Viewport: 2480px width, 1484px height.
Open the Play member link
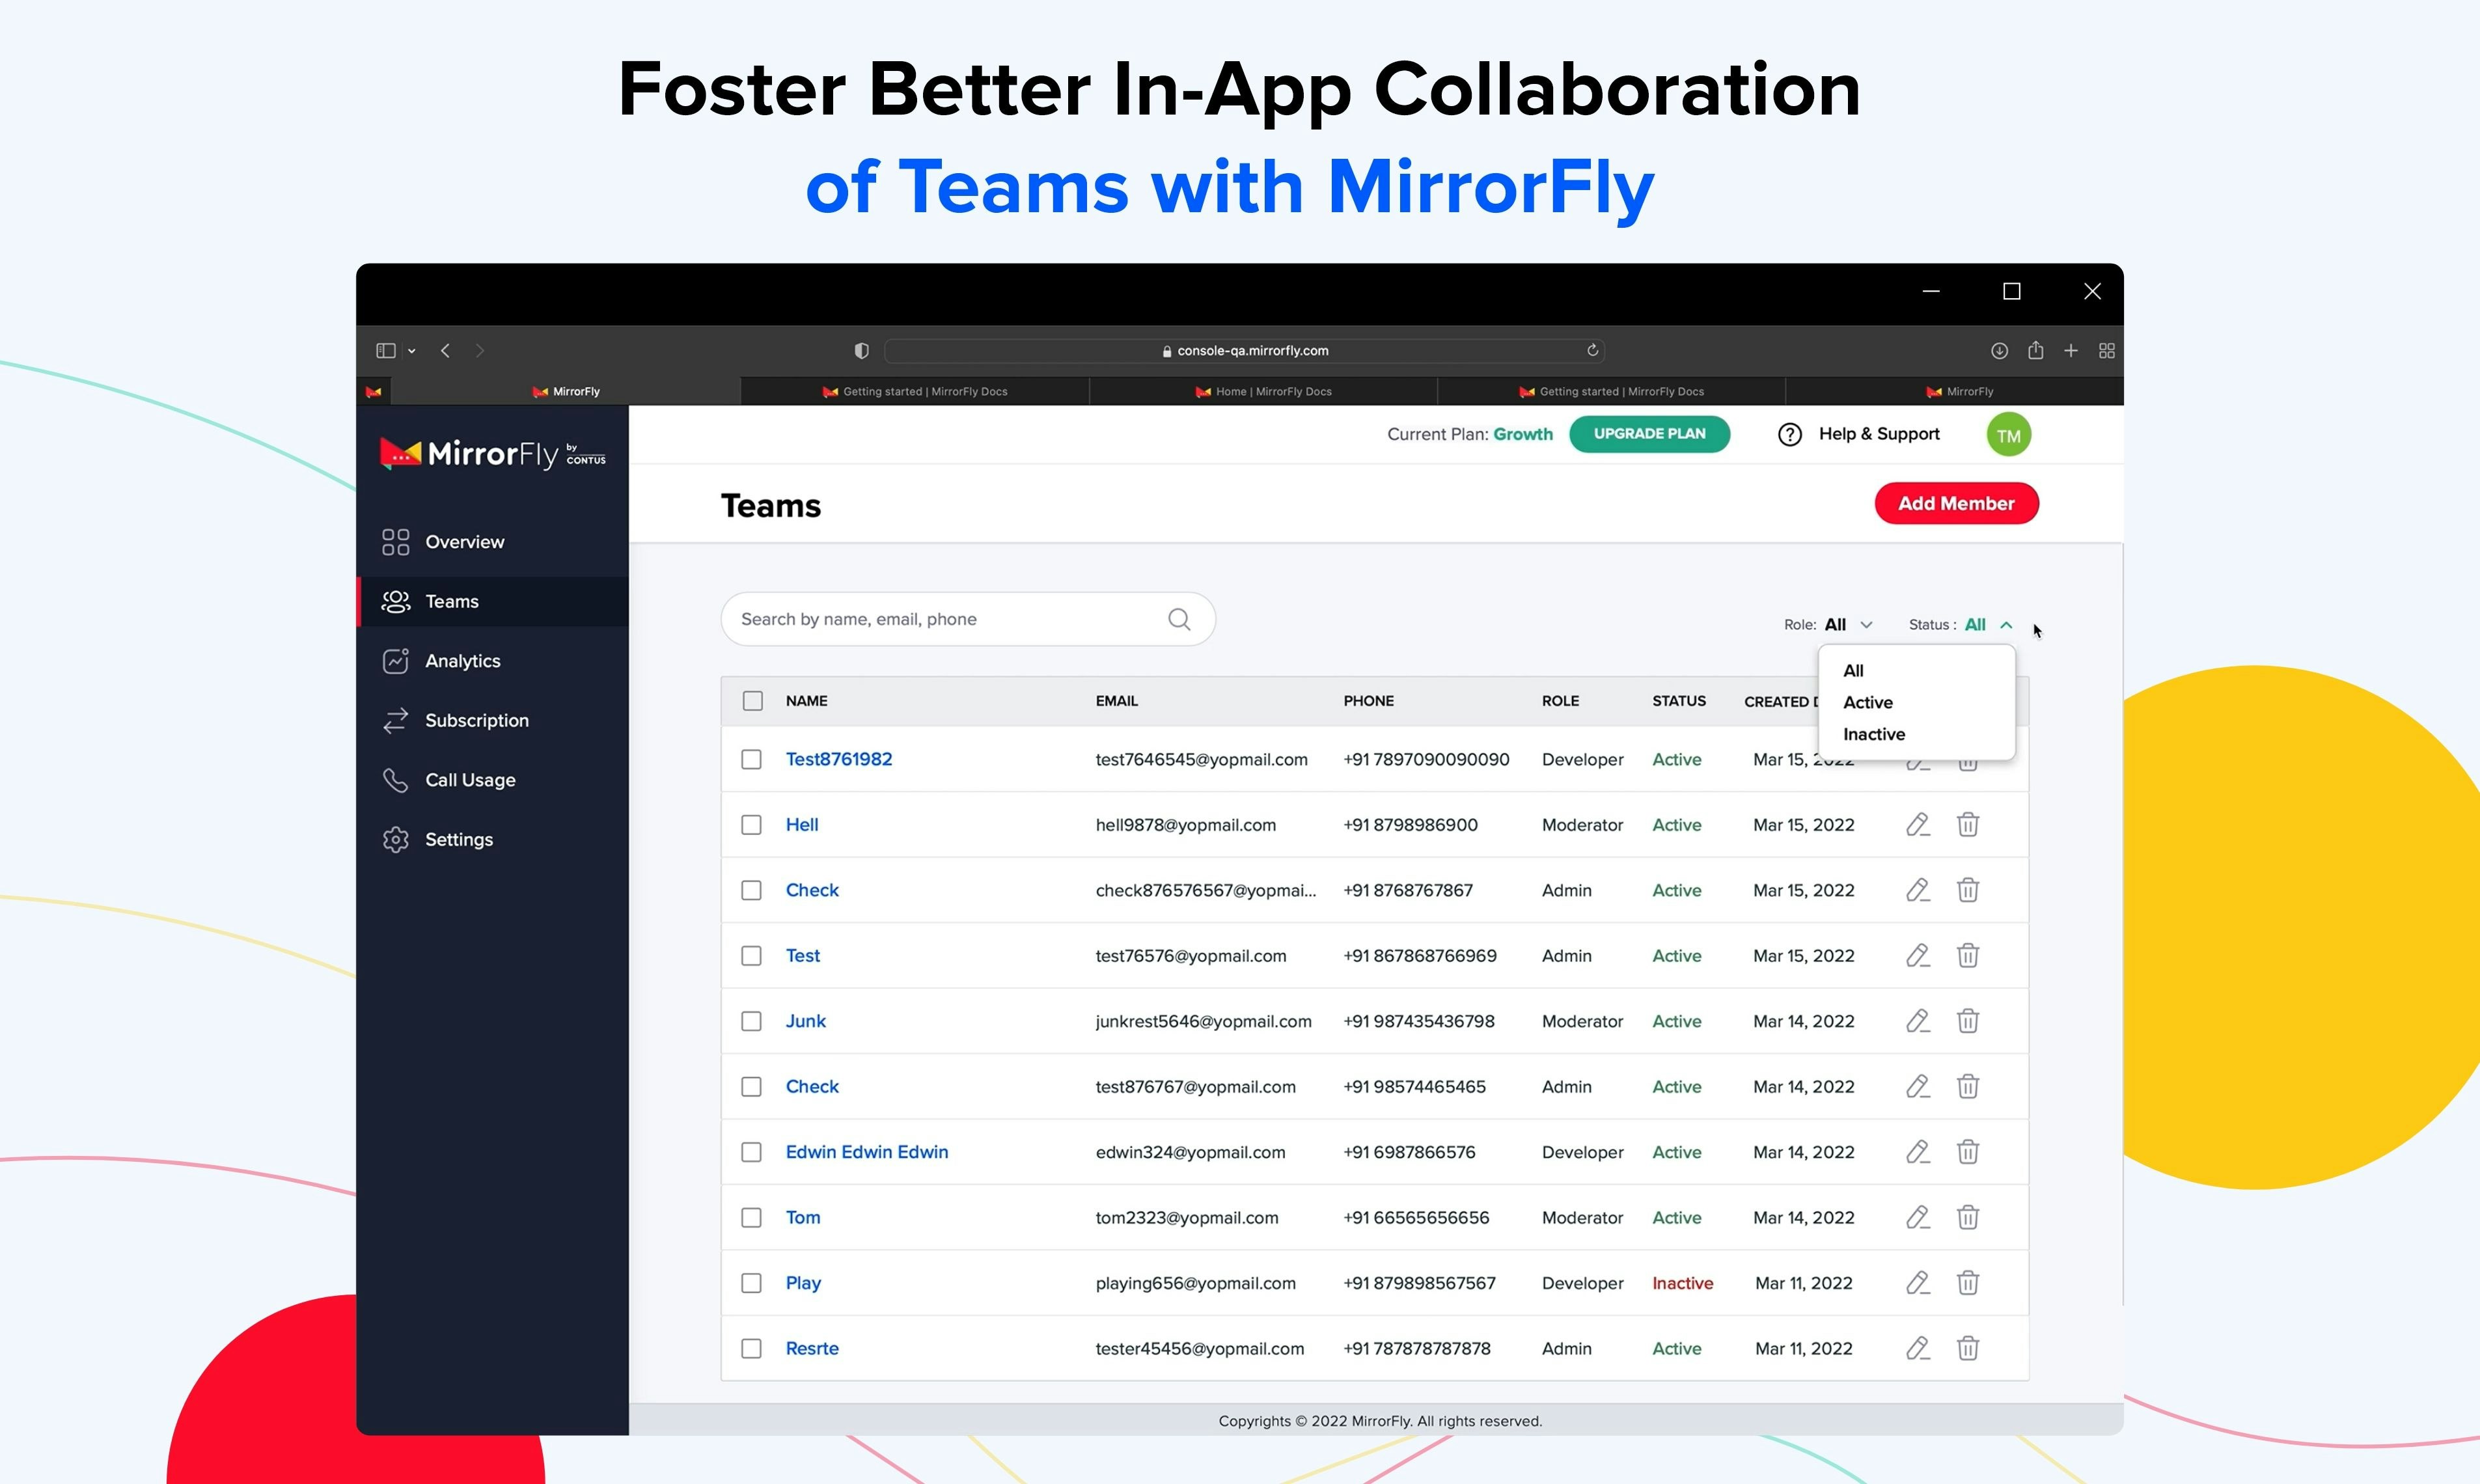pos(803,1282)
